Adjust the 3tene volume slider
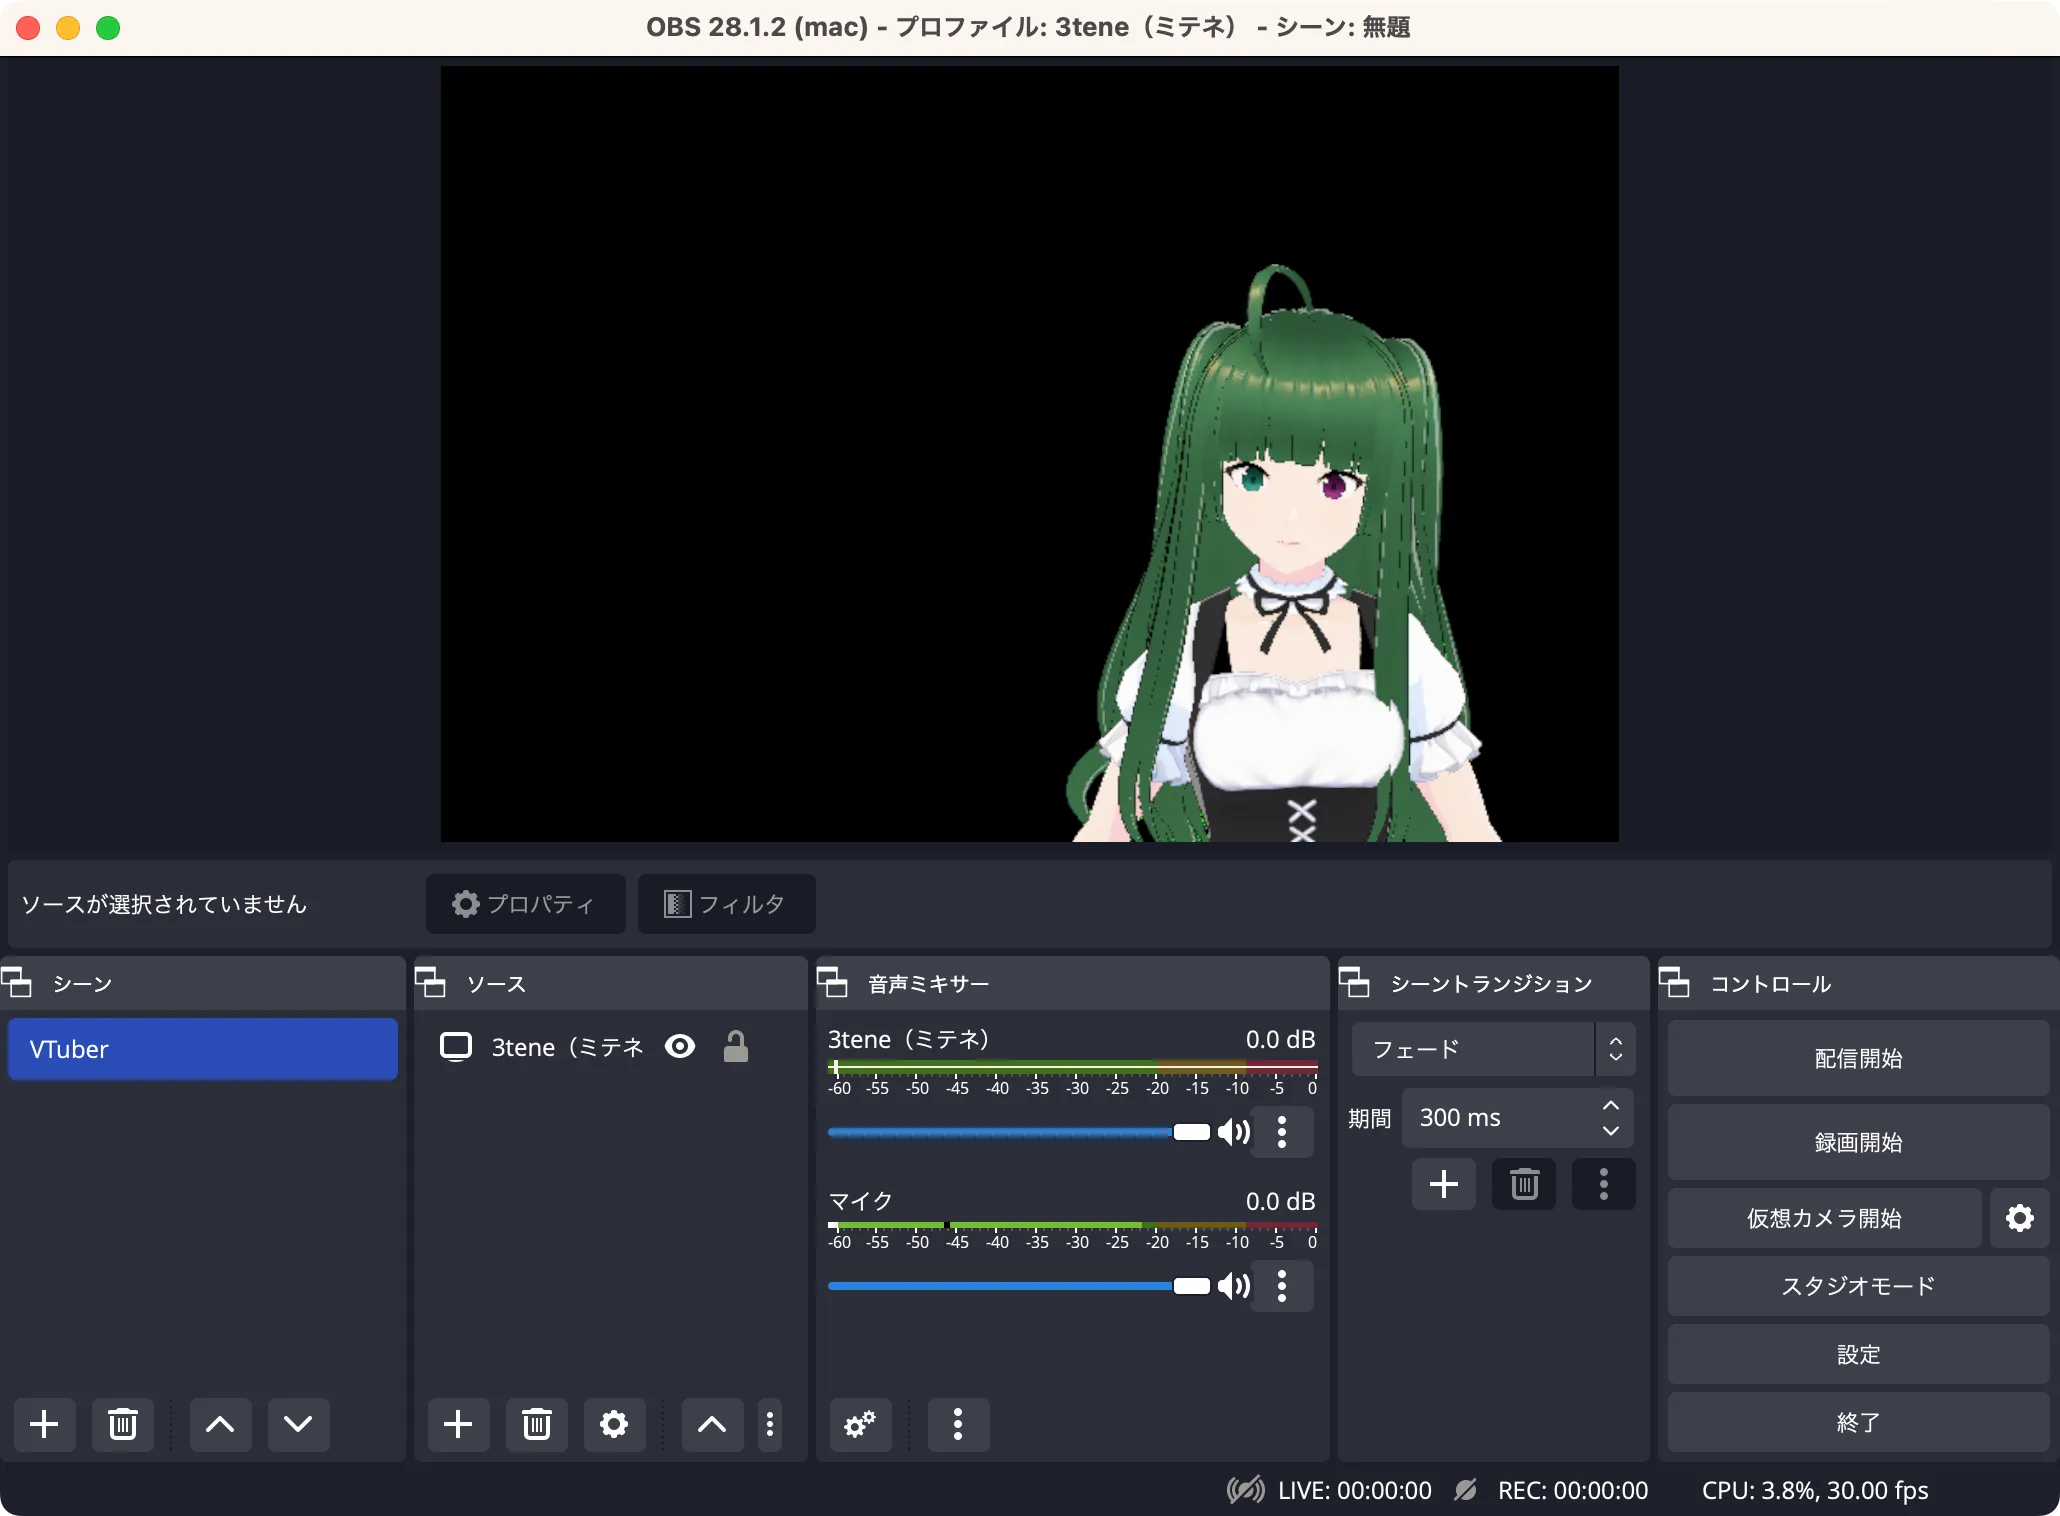 (x=1019, y=1132)
